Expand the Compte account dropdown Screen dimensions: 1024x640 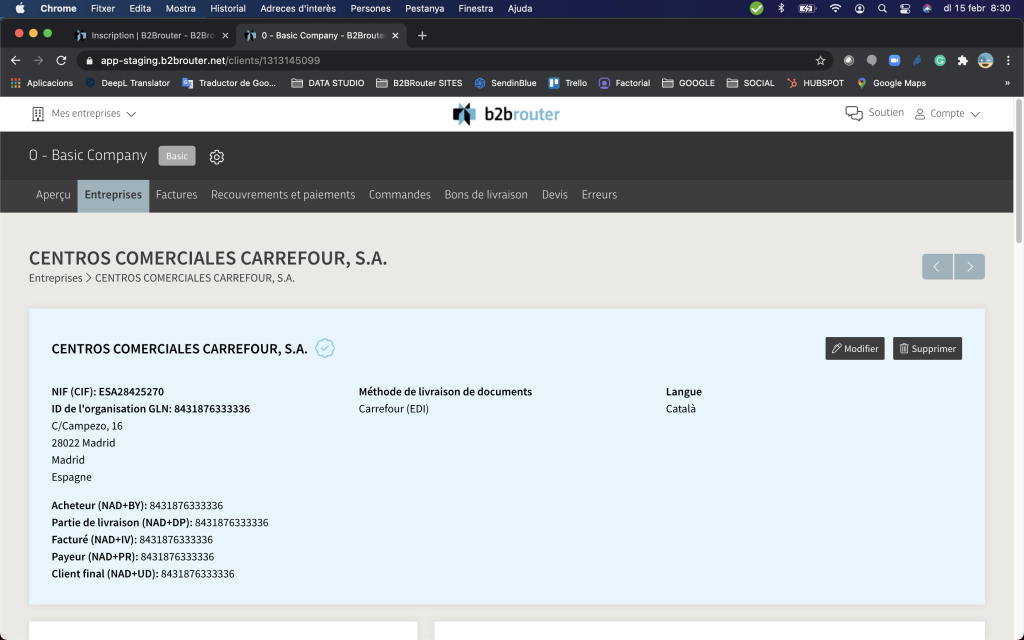(x=947, y=114)
